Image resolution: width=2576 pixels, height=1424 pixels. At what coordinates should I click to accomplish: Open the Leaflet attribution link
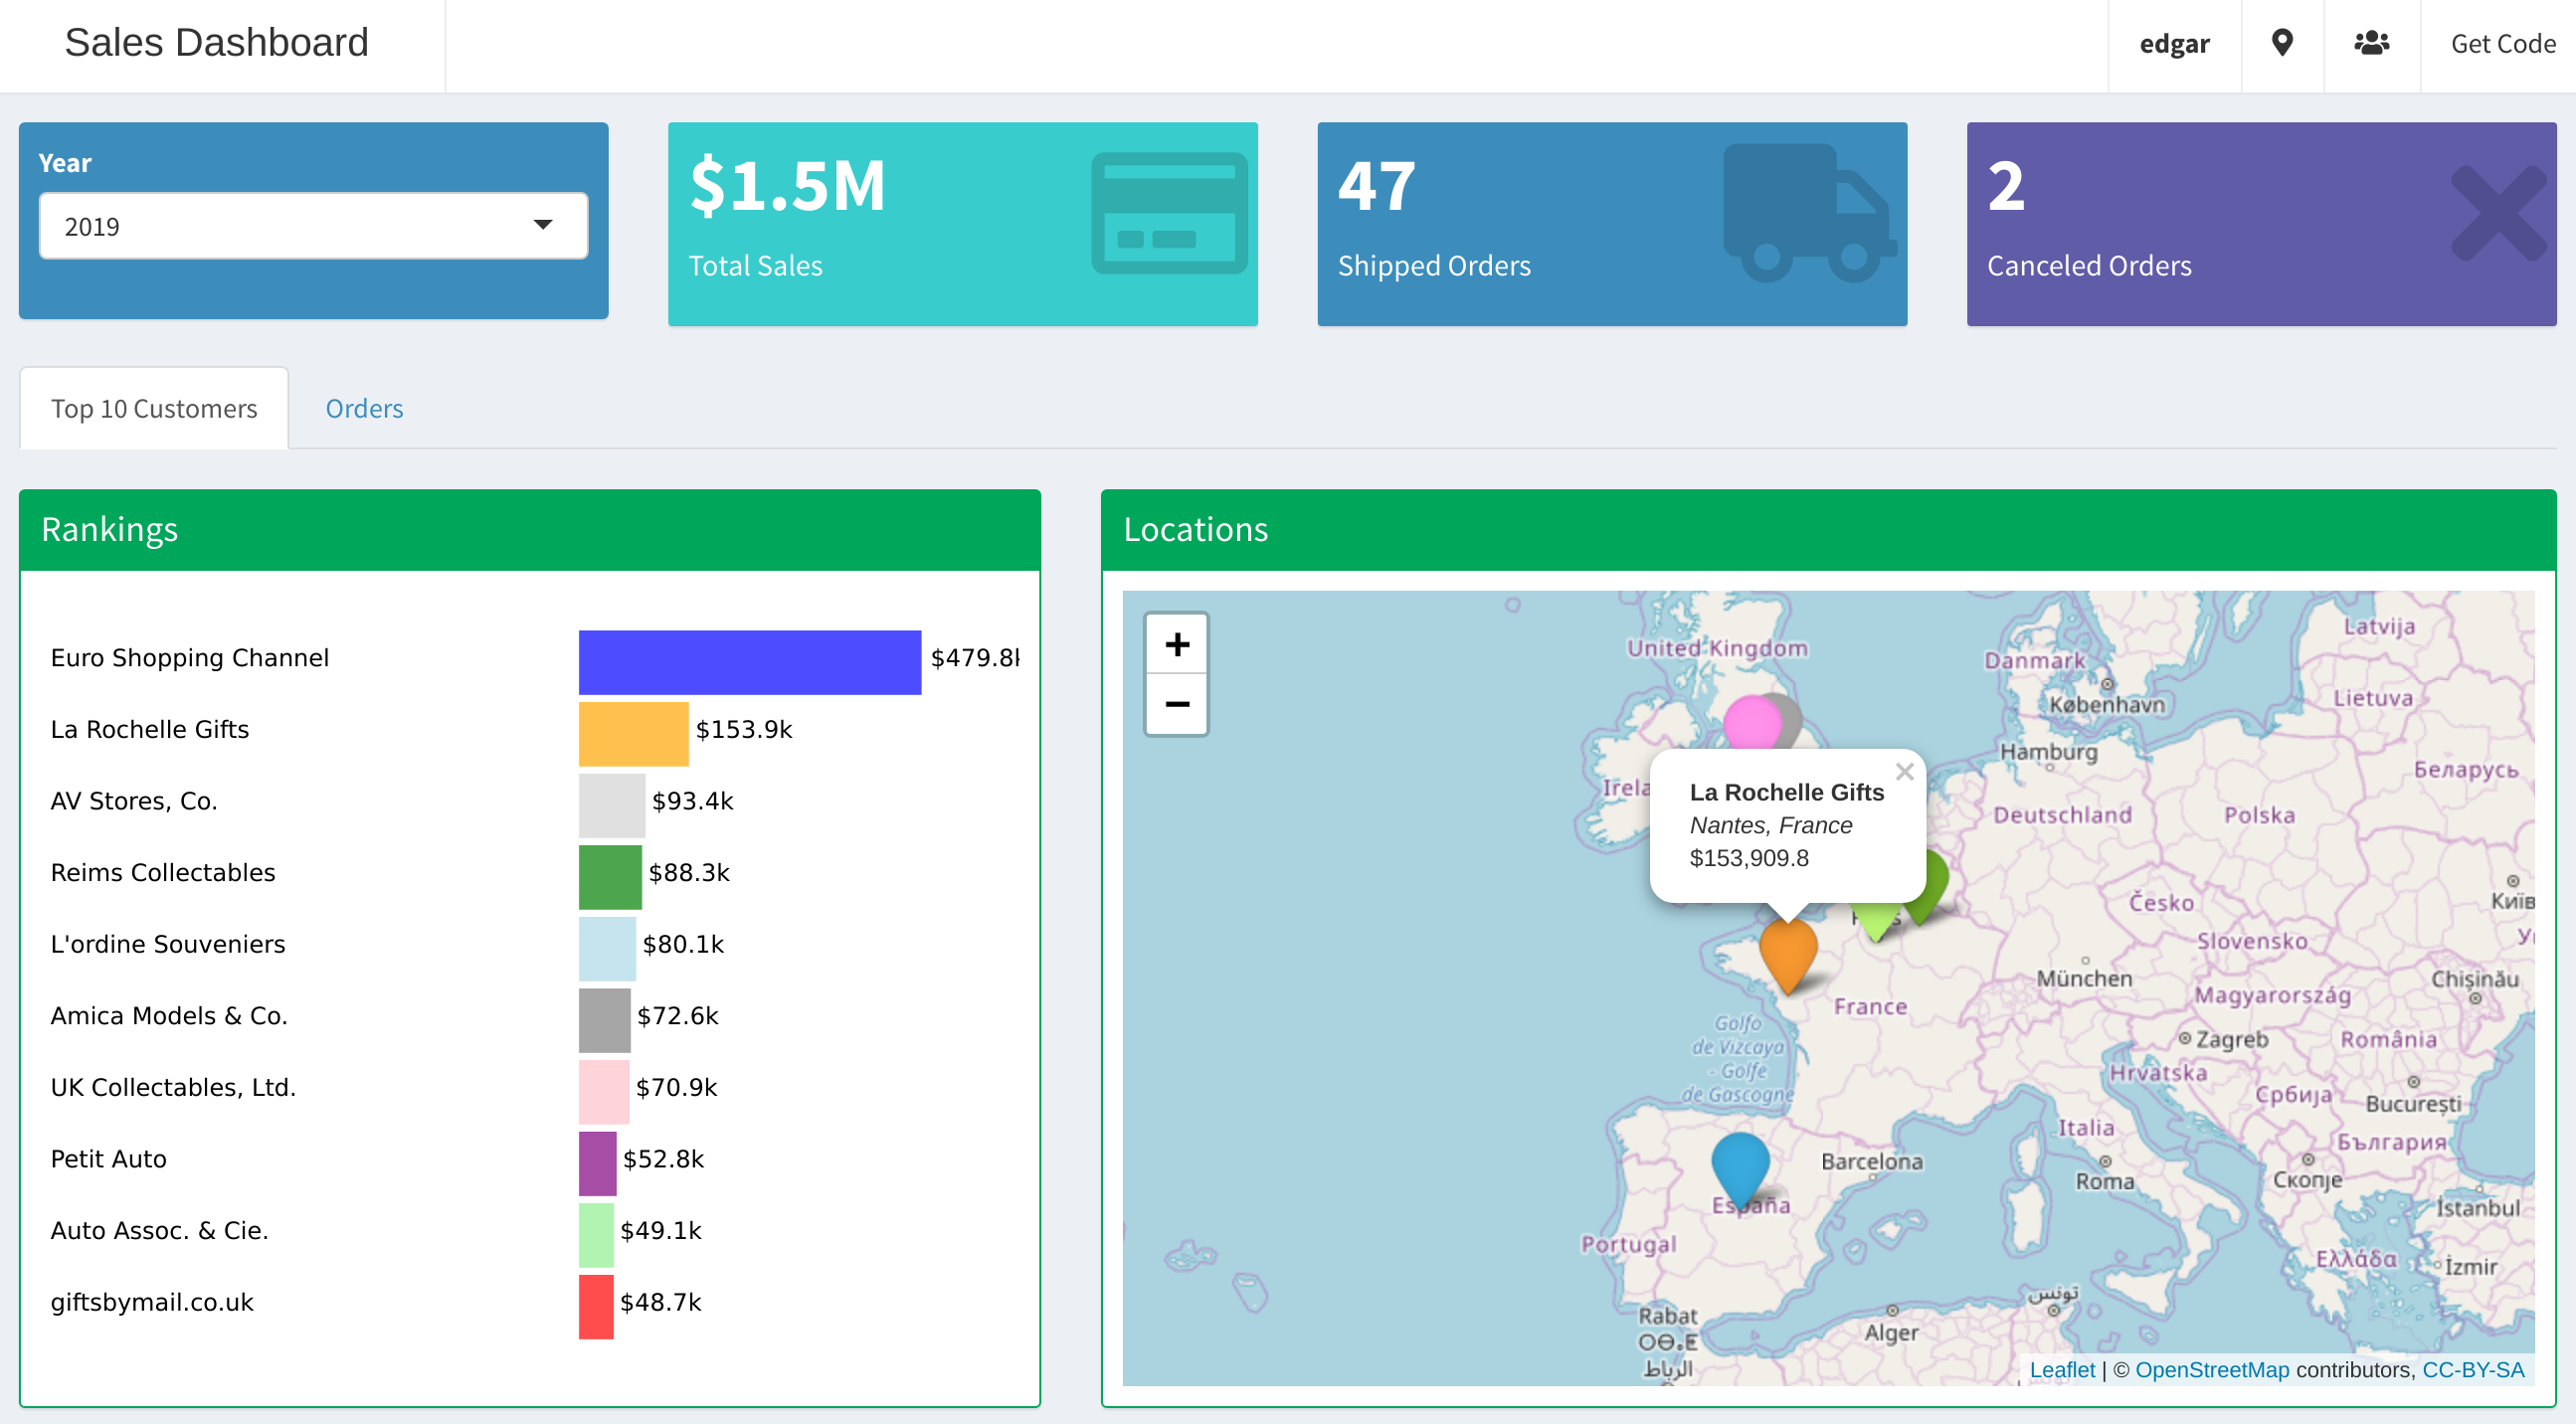[2061, 1370]
